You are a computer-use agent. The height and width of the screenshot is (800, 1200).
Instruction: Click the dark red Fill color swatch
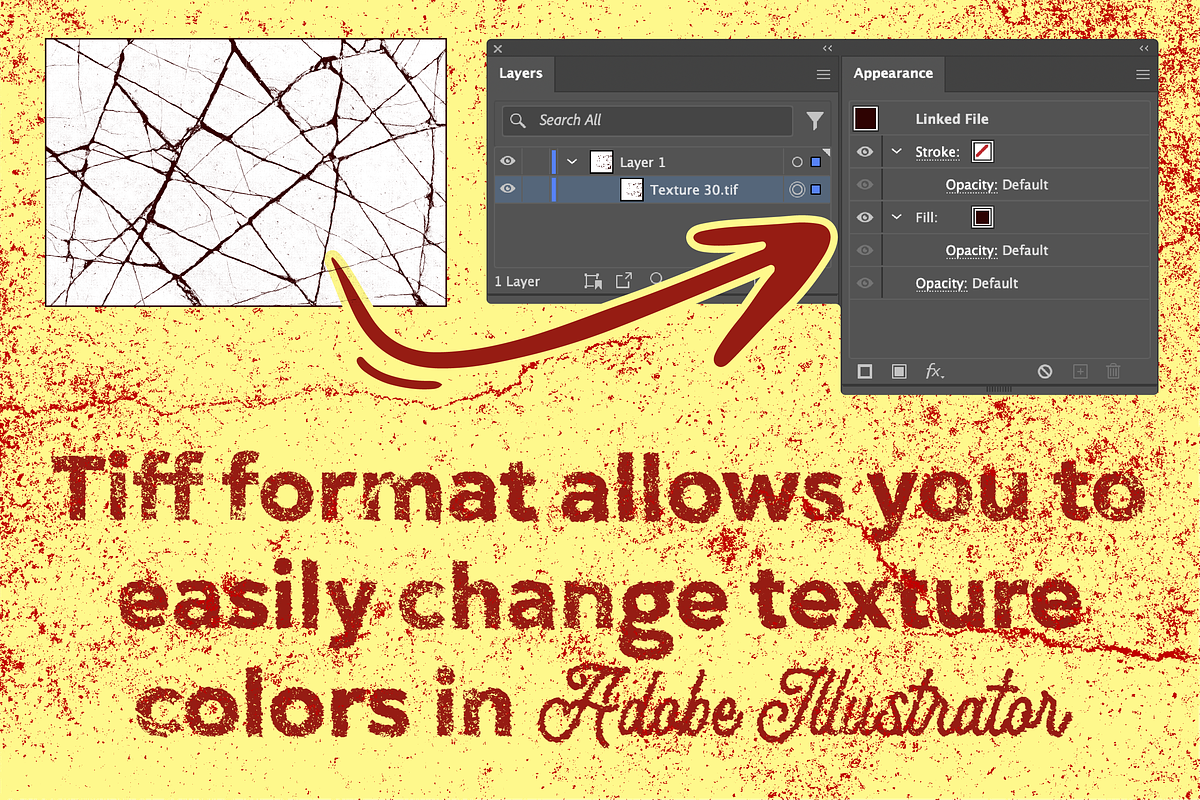[x=983, y=217]
